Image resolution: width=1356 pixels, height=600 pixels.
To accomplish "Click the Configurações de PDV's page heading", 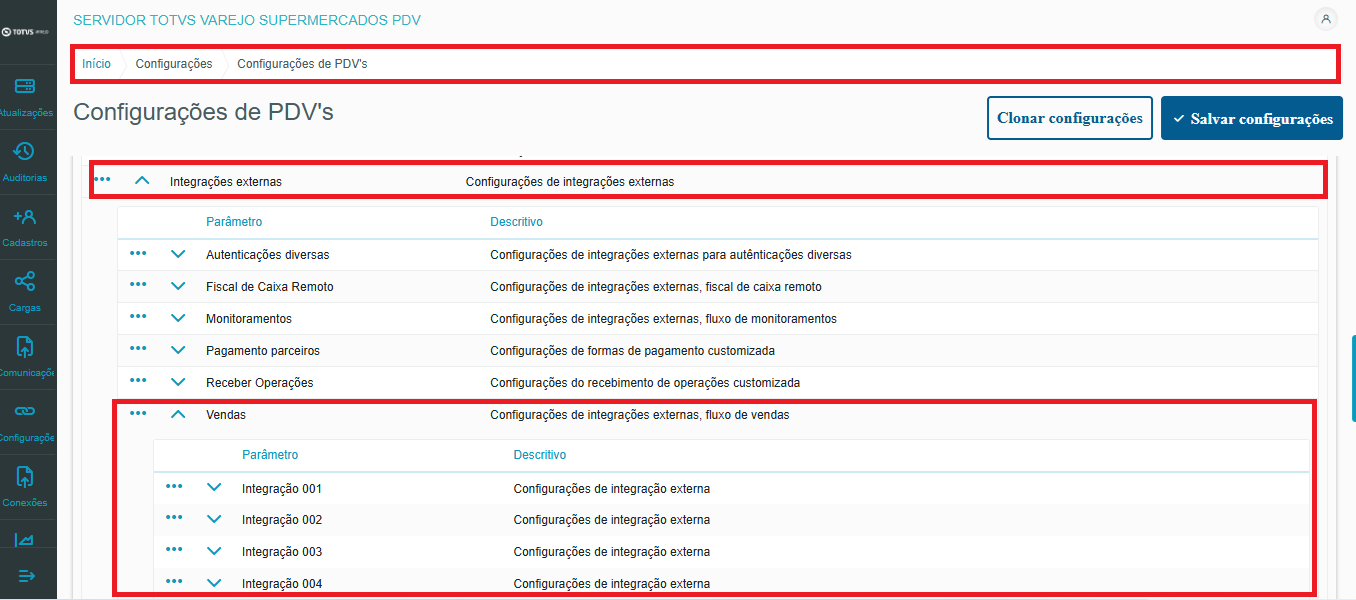I will (203, 112).
